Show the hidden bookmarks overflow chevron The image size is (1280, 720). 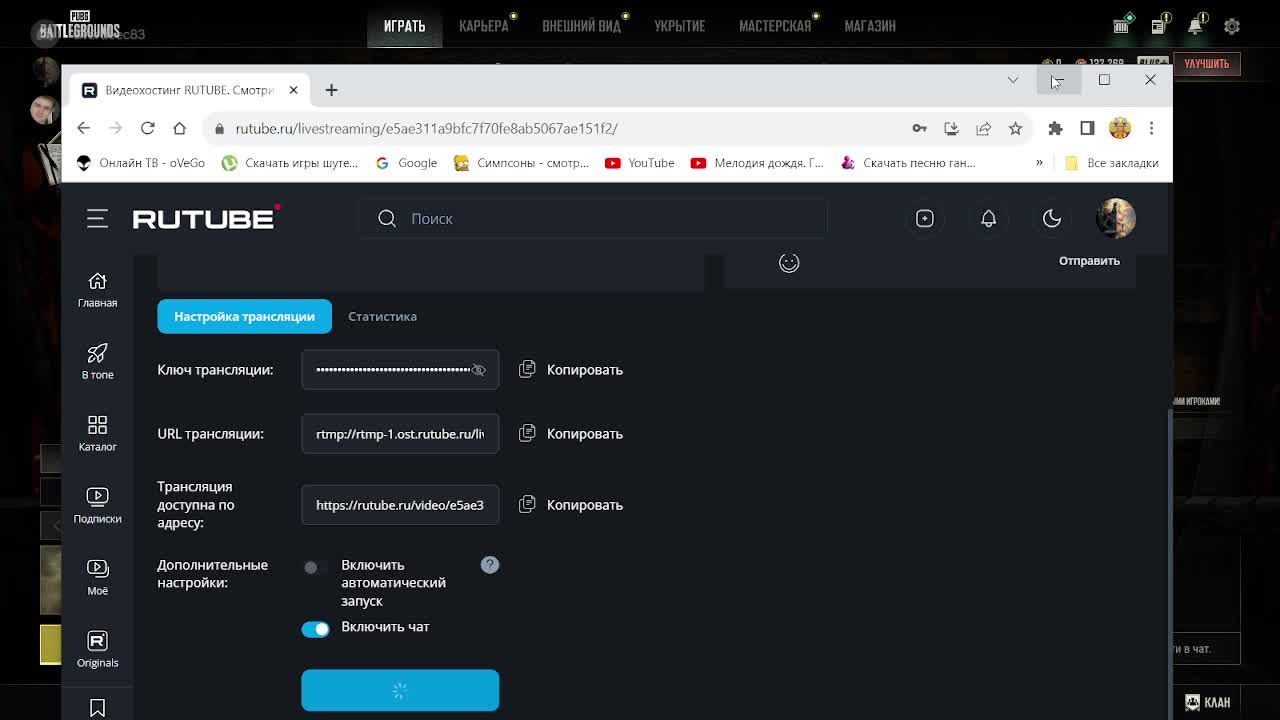tap(1039, 162)
